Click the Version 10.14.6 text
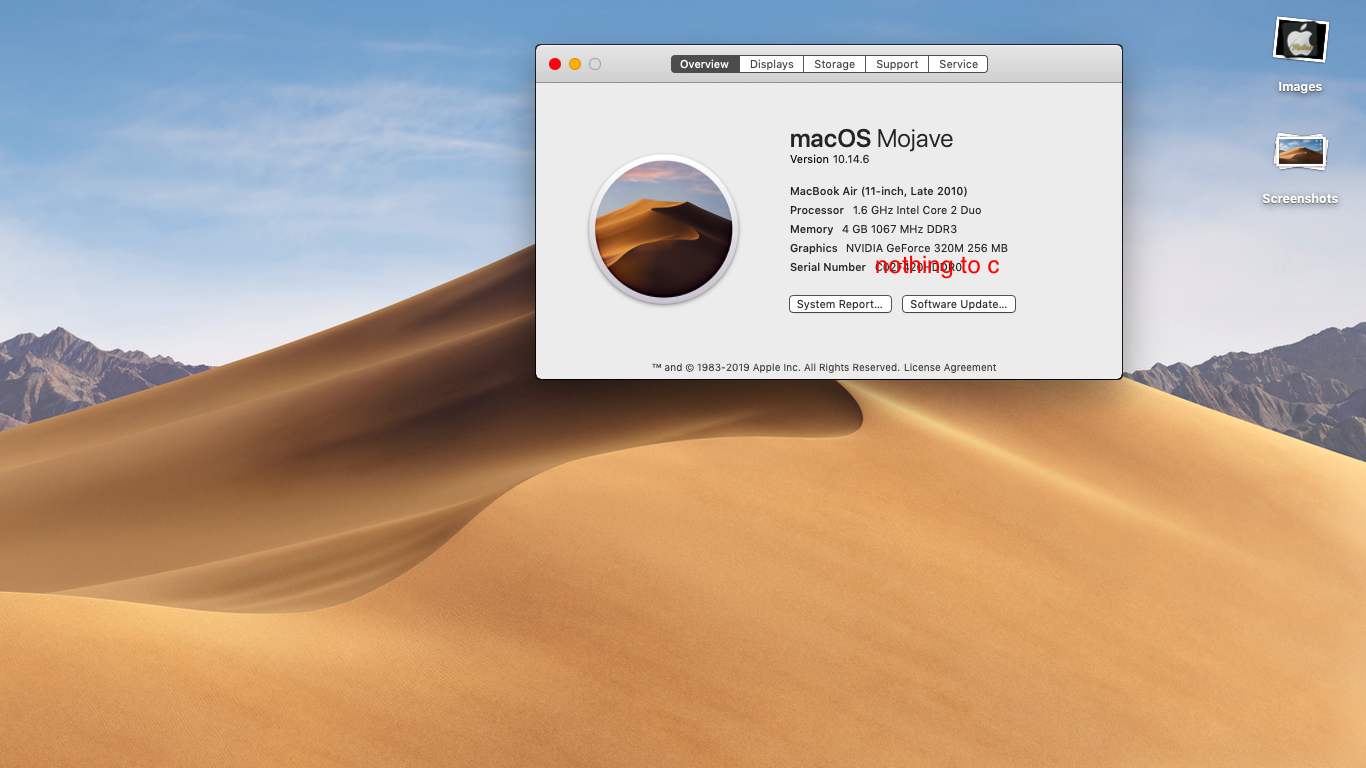This screenshot has height=768, width=1366. click(830, 160)
